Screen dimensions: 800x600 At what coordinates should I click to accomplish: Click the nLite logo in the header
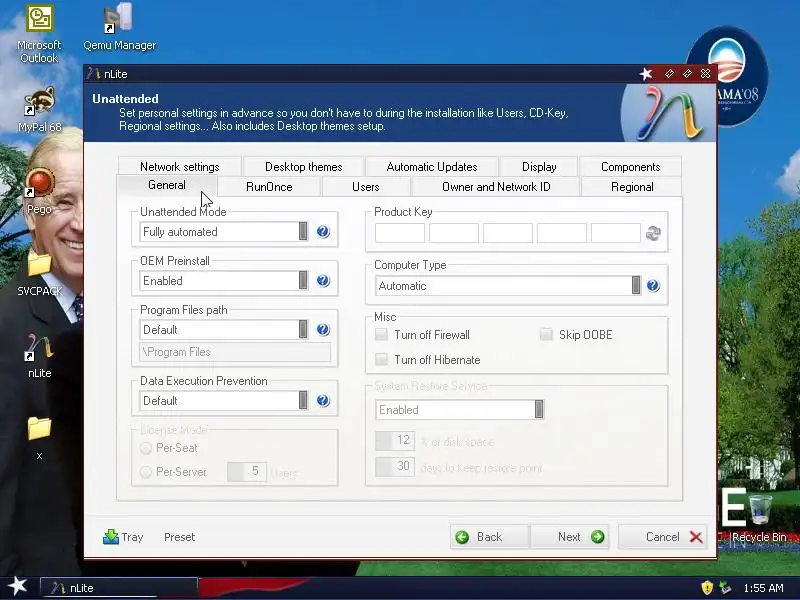click(x=668, y=113)
